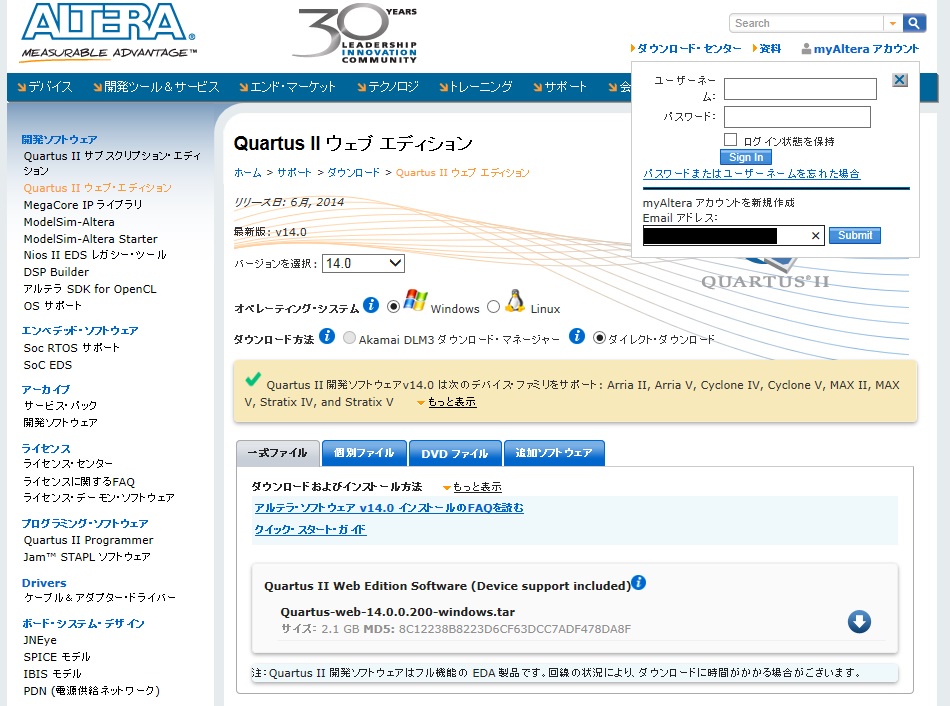The width and height of the screenshot is (950, 706).
Task: Click info icon beside Web Edition Software
Action: pyautogui.click(x=639, y=583)
